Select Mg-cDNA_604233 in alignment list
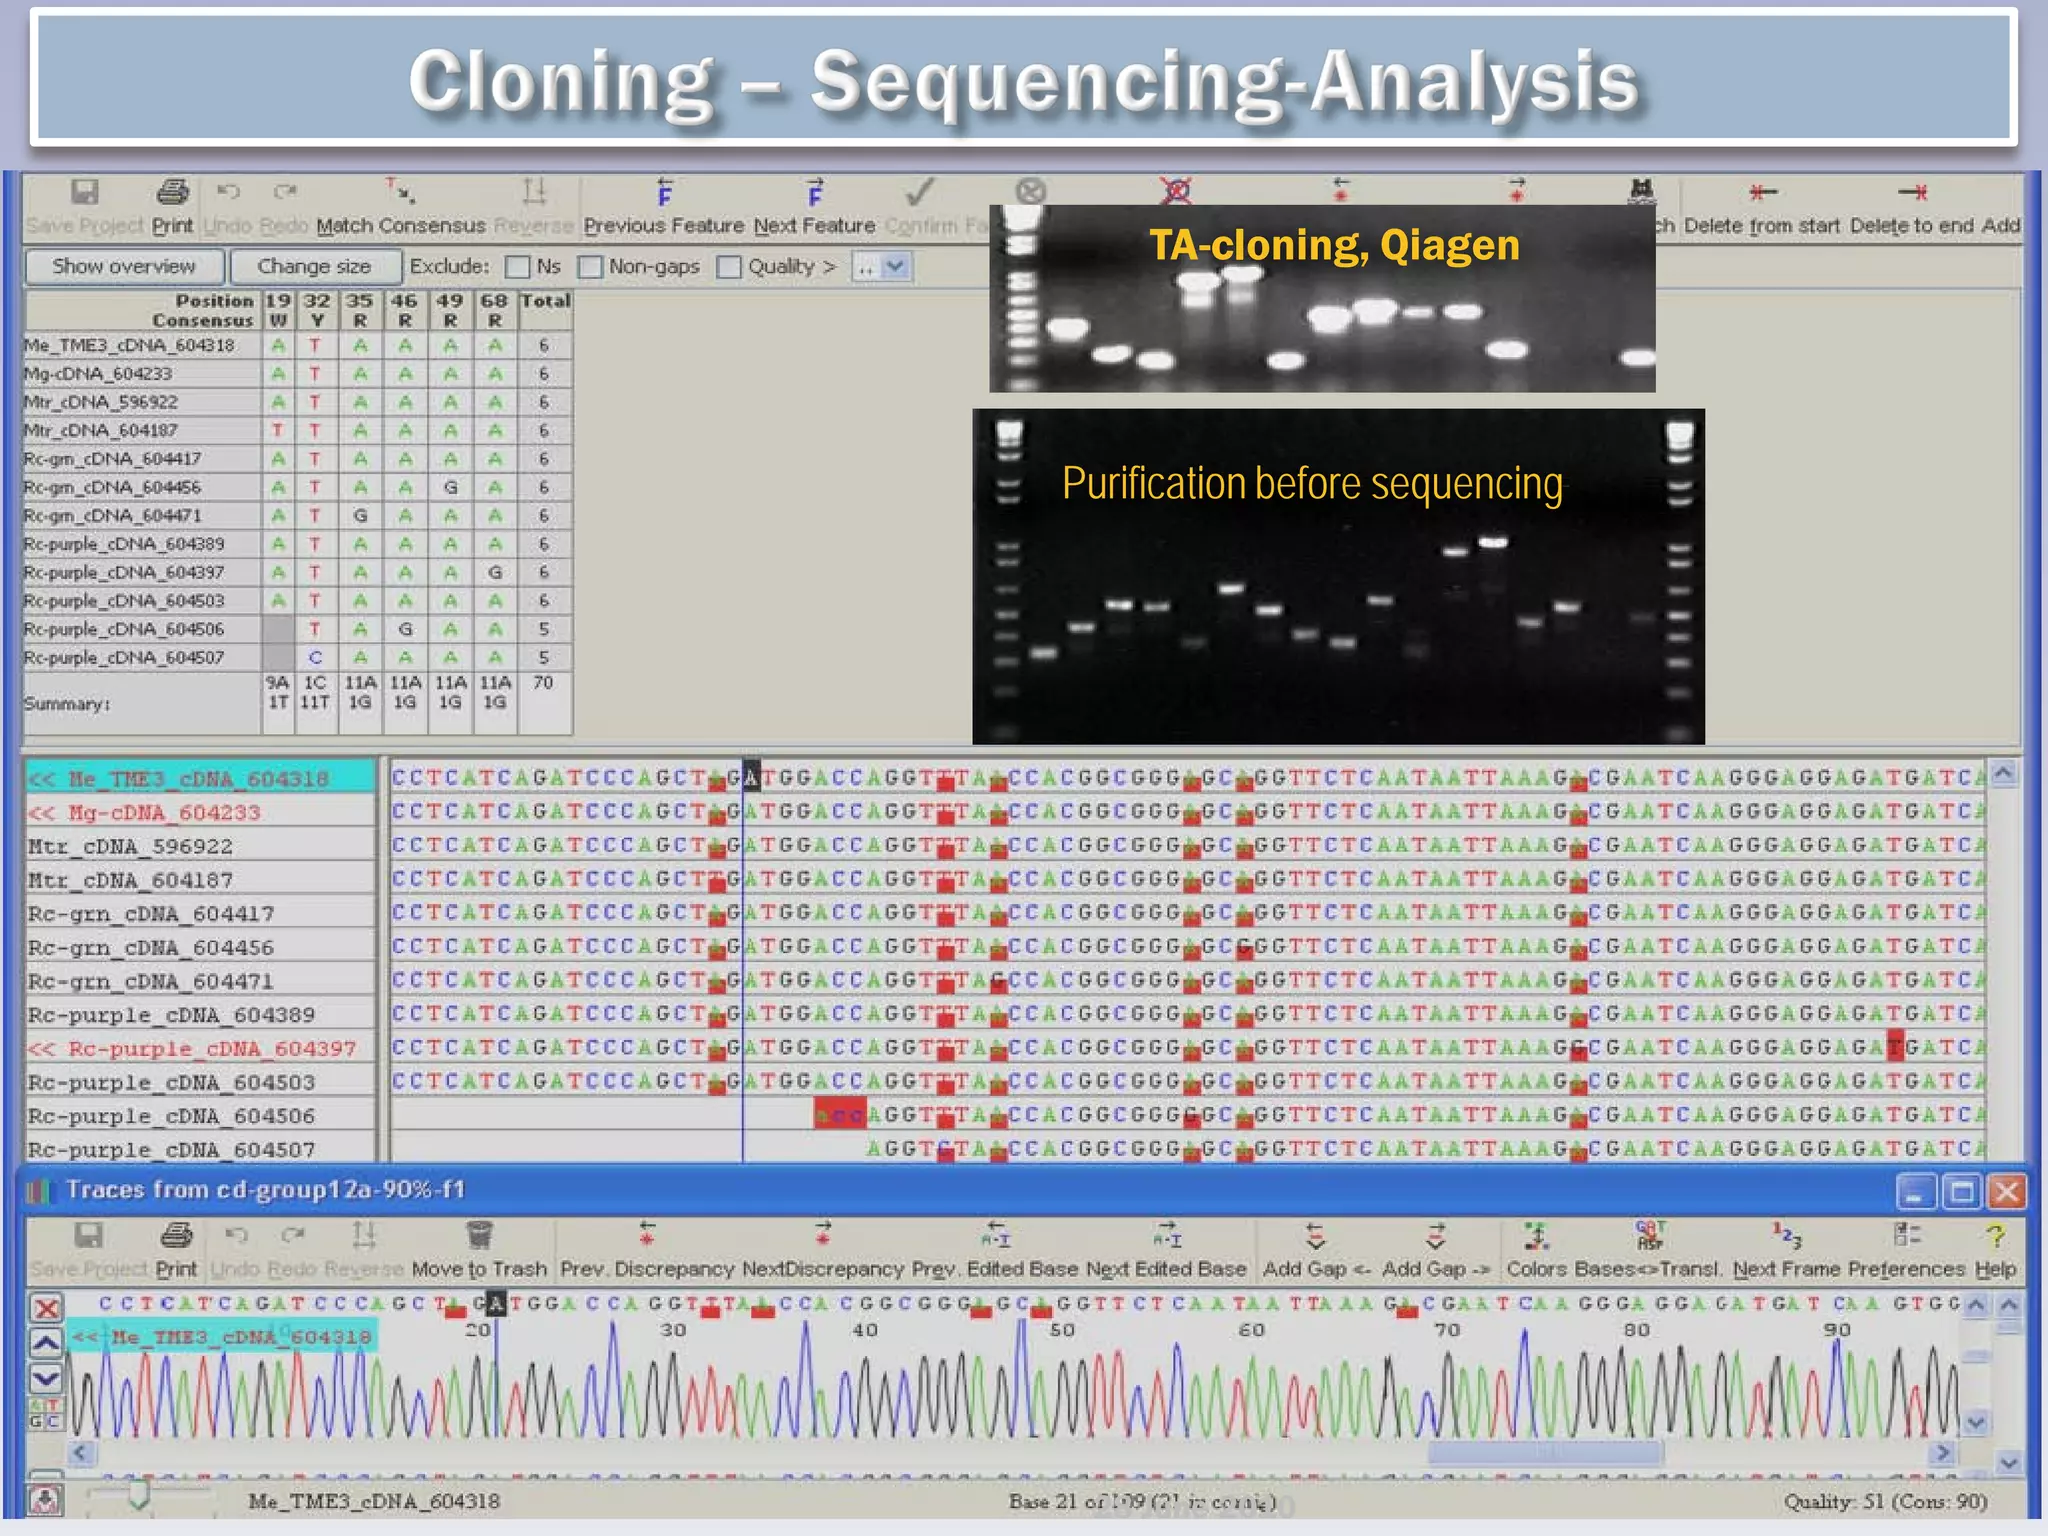This screenshot has width=2048, height=1536. click(x=200, y=812)
